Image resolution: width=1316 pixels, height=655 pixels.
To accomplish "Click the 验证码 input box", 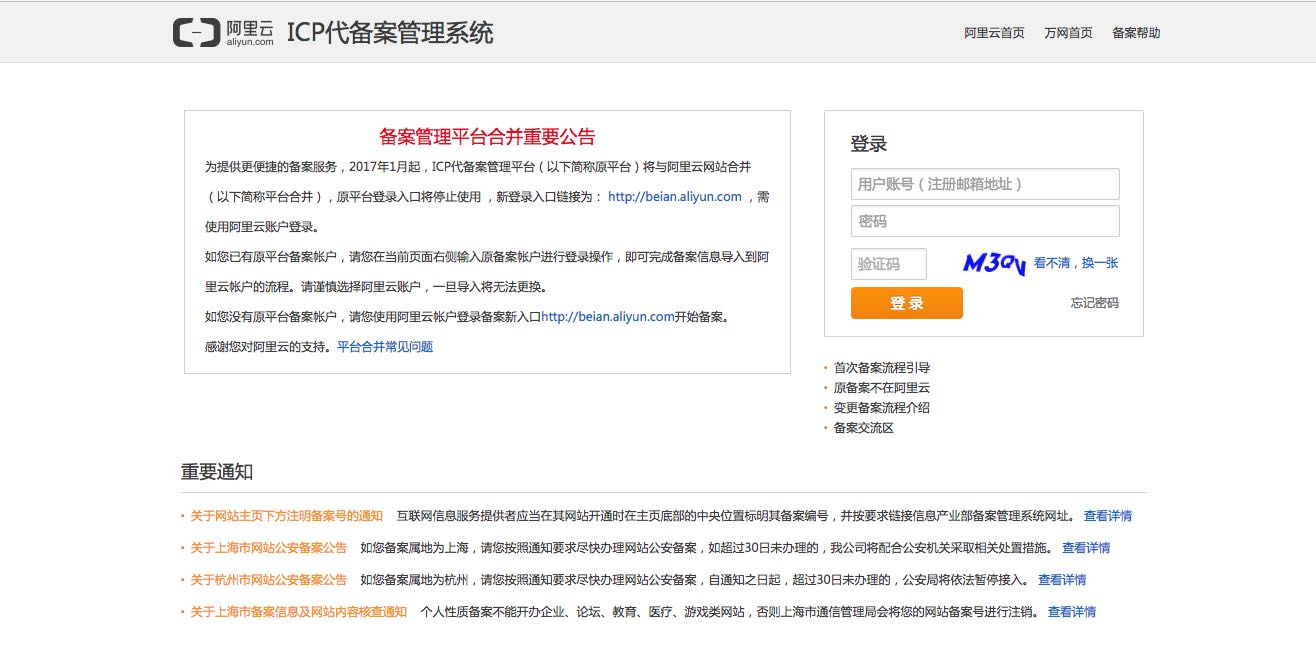I will pyautogui.click(x=888, y=264).
